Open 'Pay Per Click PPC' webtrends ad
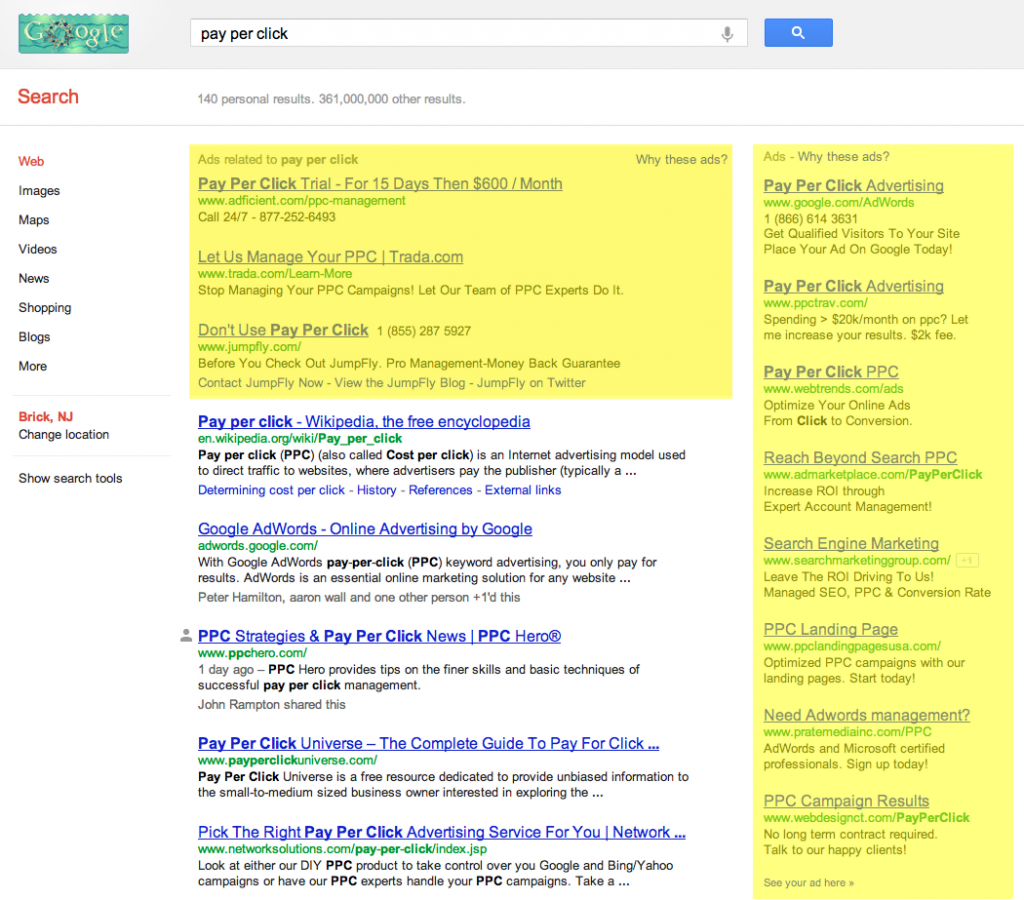Viewport: 1024px width, 900px height. pos(831,372)
